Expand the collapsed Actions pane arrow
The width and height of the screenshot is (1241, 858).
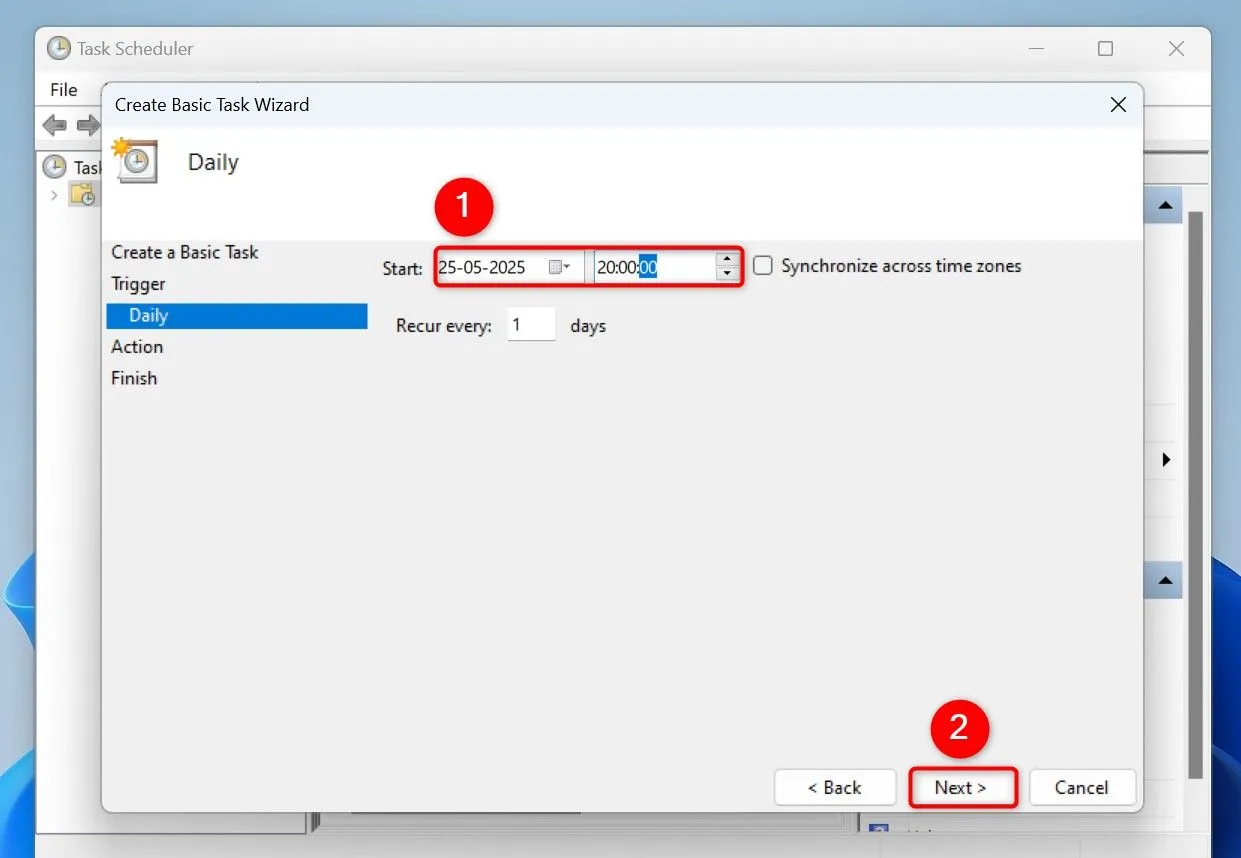1166,459
